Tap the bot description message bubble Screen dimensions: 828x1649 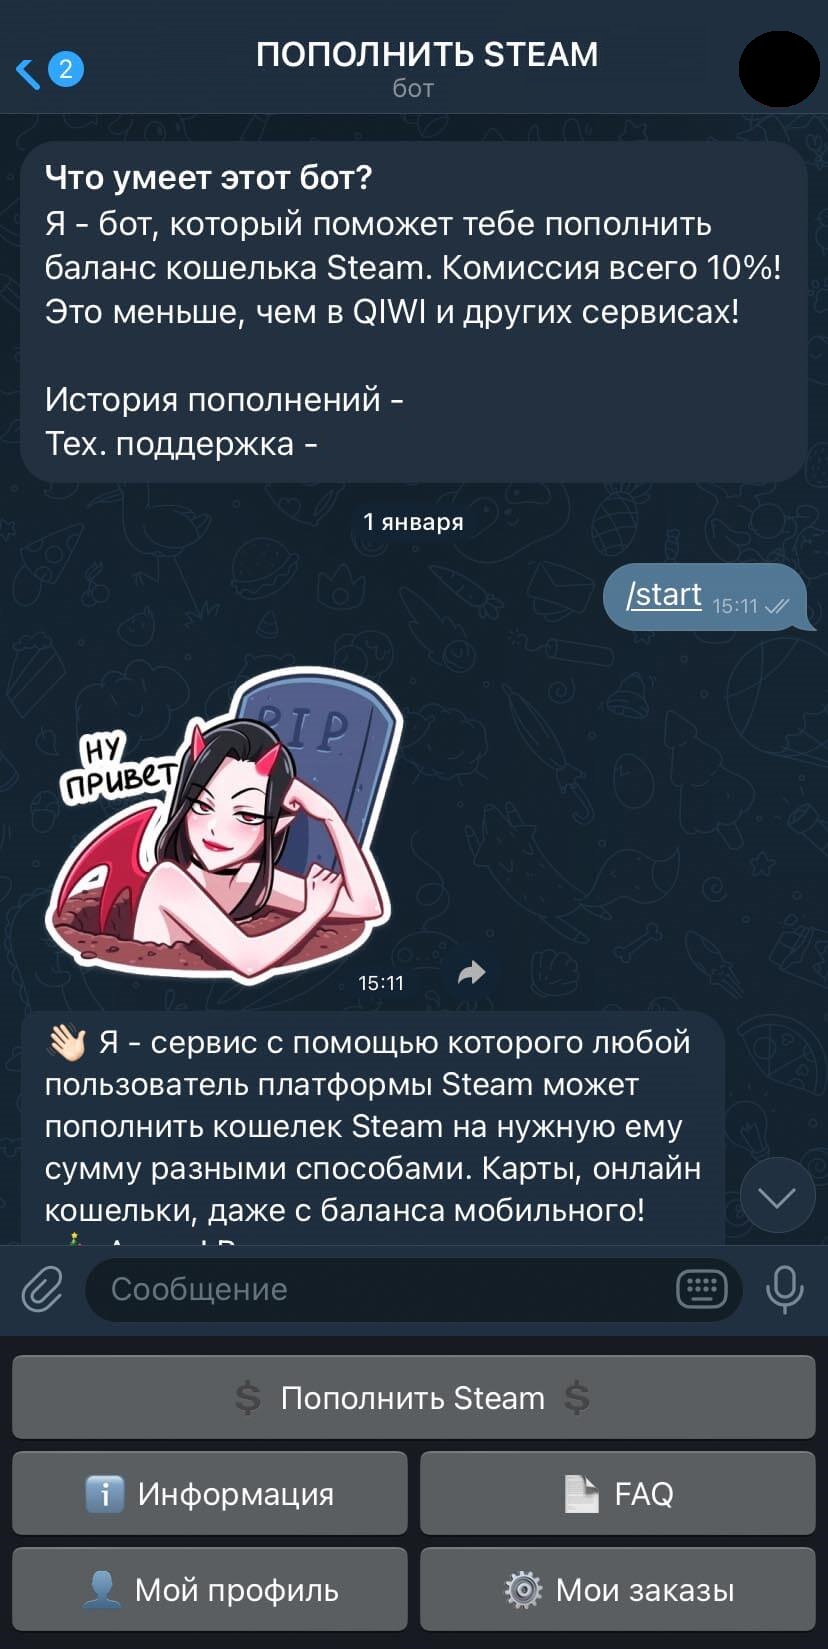414,312
